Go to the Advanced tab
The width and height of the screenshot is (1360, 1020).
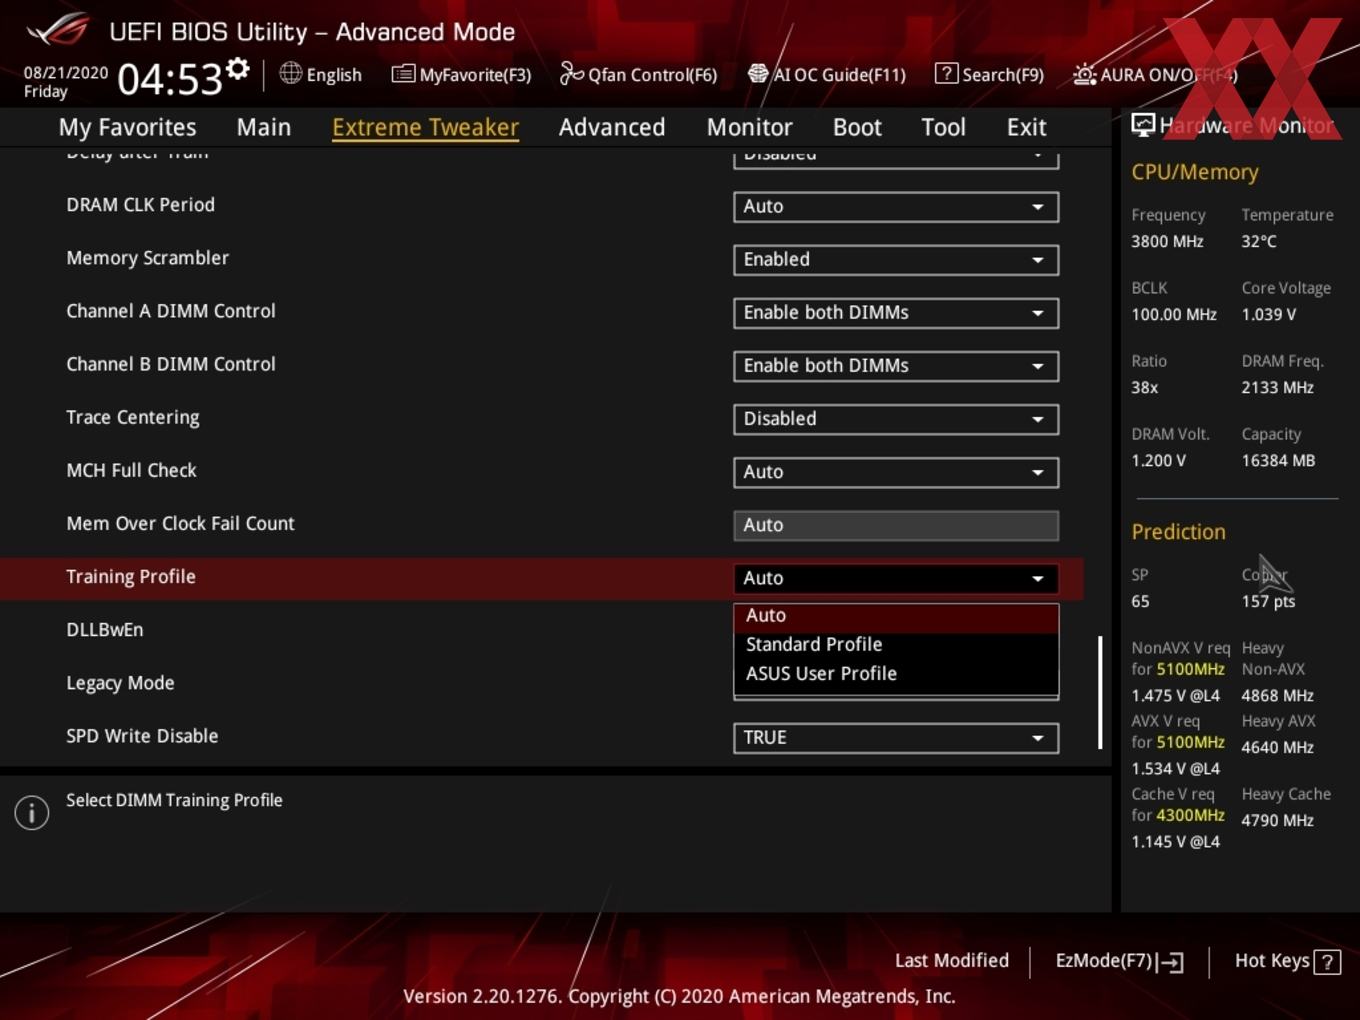612,127
